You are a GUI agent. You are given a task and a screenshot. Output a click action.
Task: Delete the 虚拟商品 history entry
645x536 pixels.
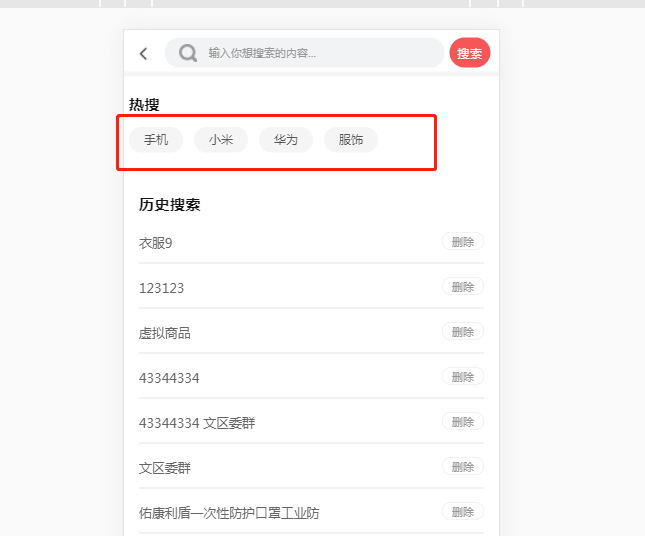click(463, 332)
